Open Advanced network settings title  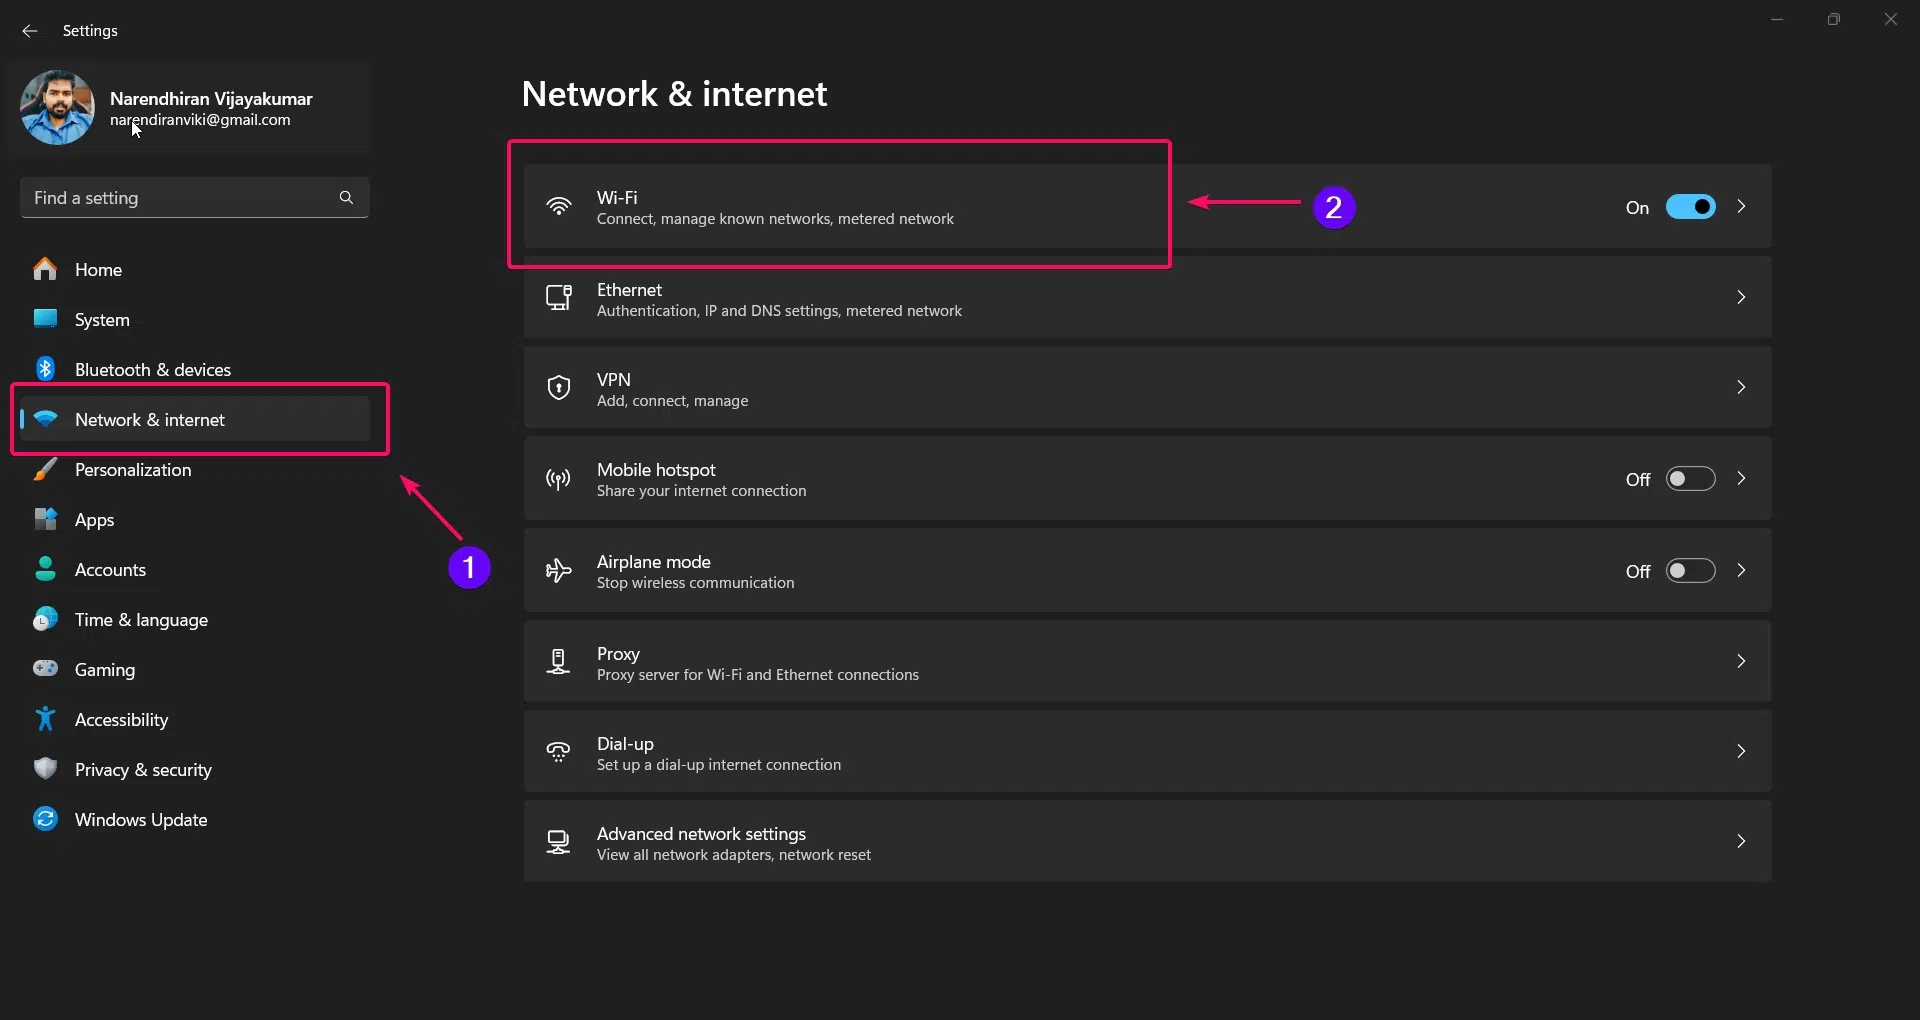point(701,834)
